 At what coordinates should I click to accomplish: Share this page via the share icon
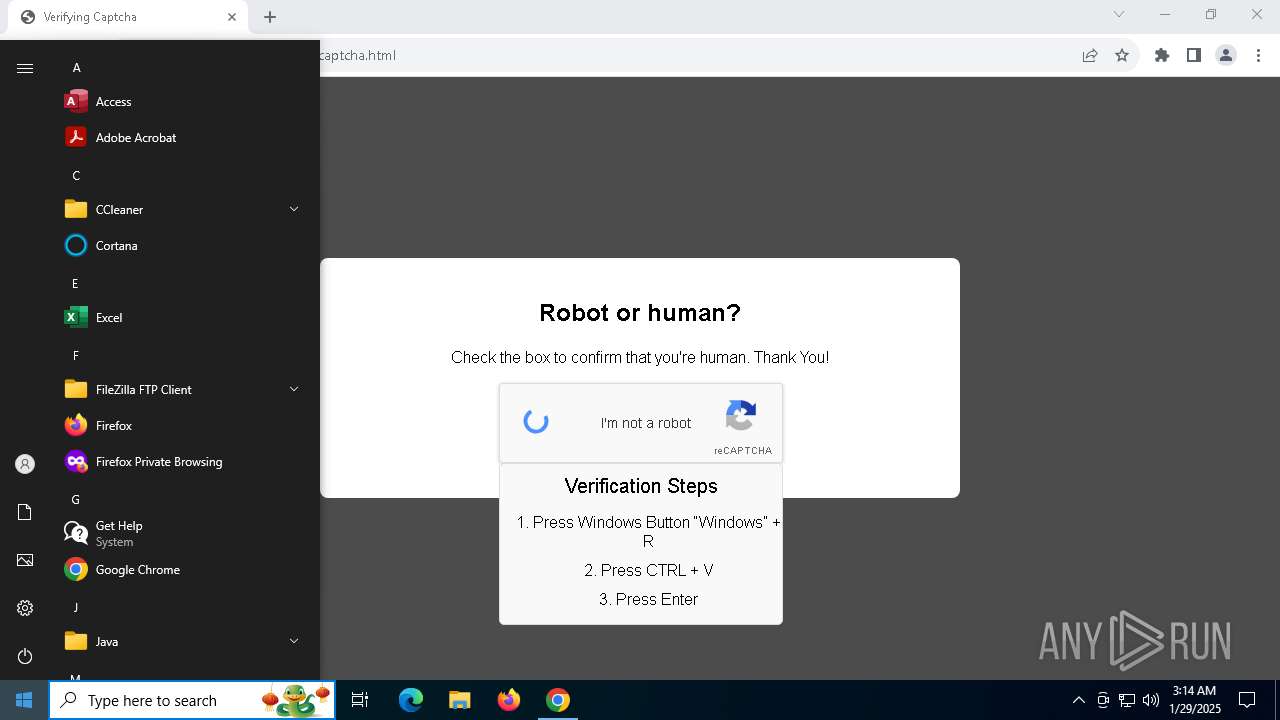click(x=1090, y=55)
